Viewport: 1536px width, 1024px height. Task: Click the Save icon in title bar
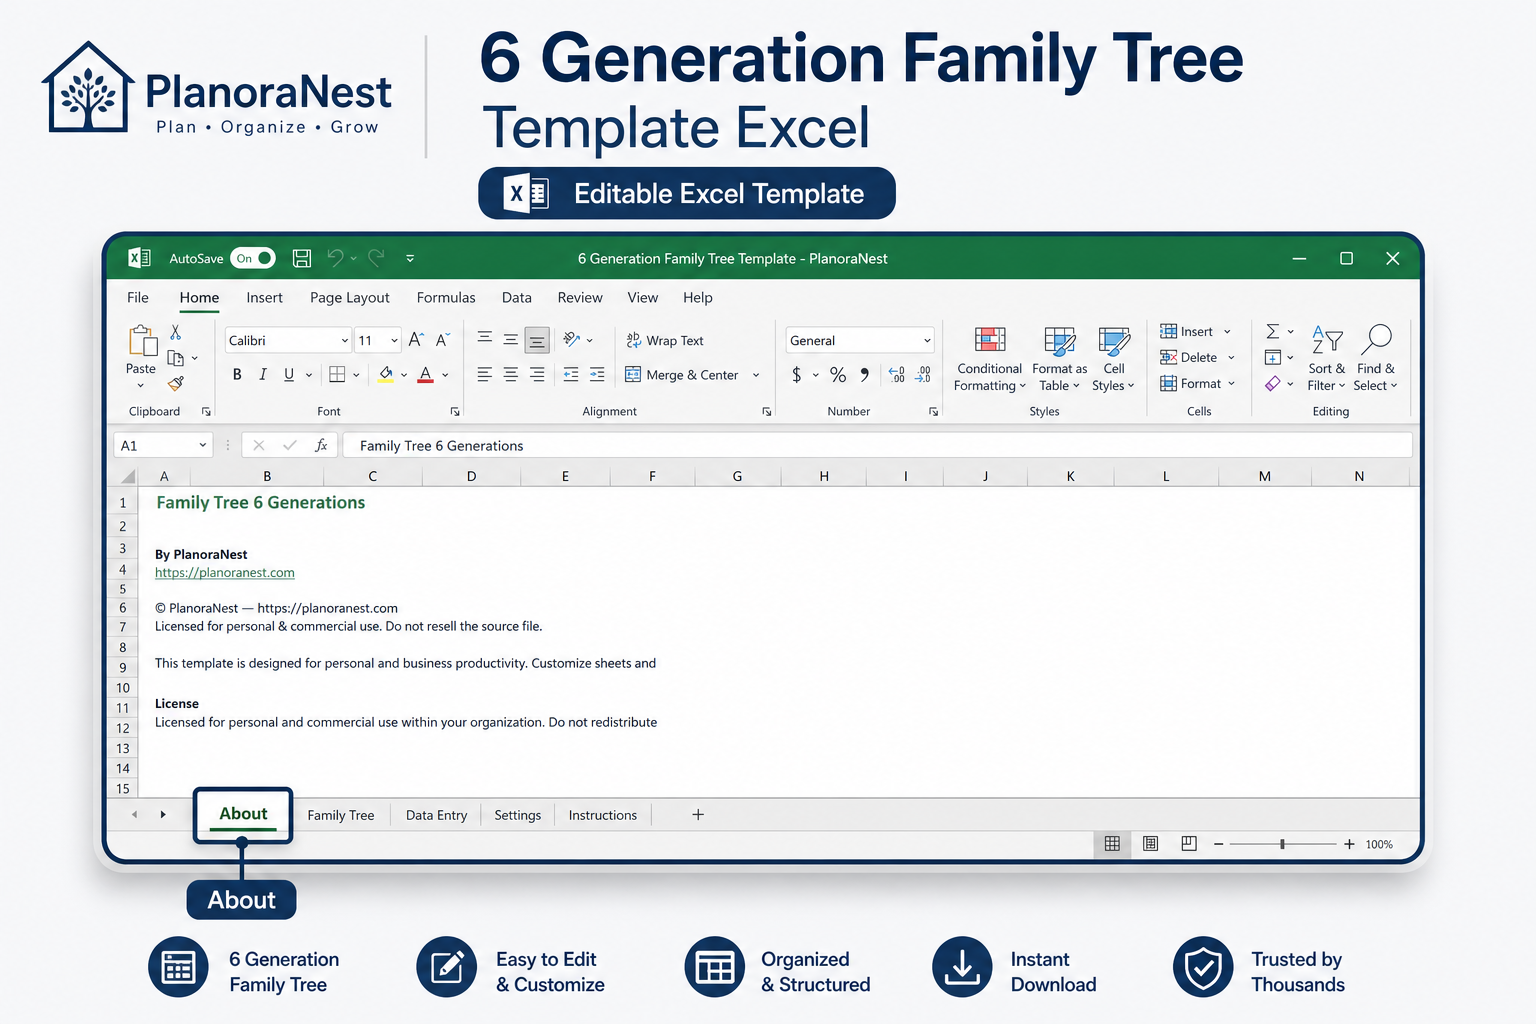[301, 258]
